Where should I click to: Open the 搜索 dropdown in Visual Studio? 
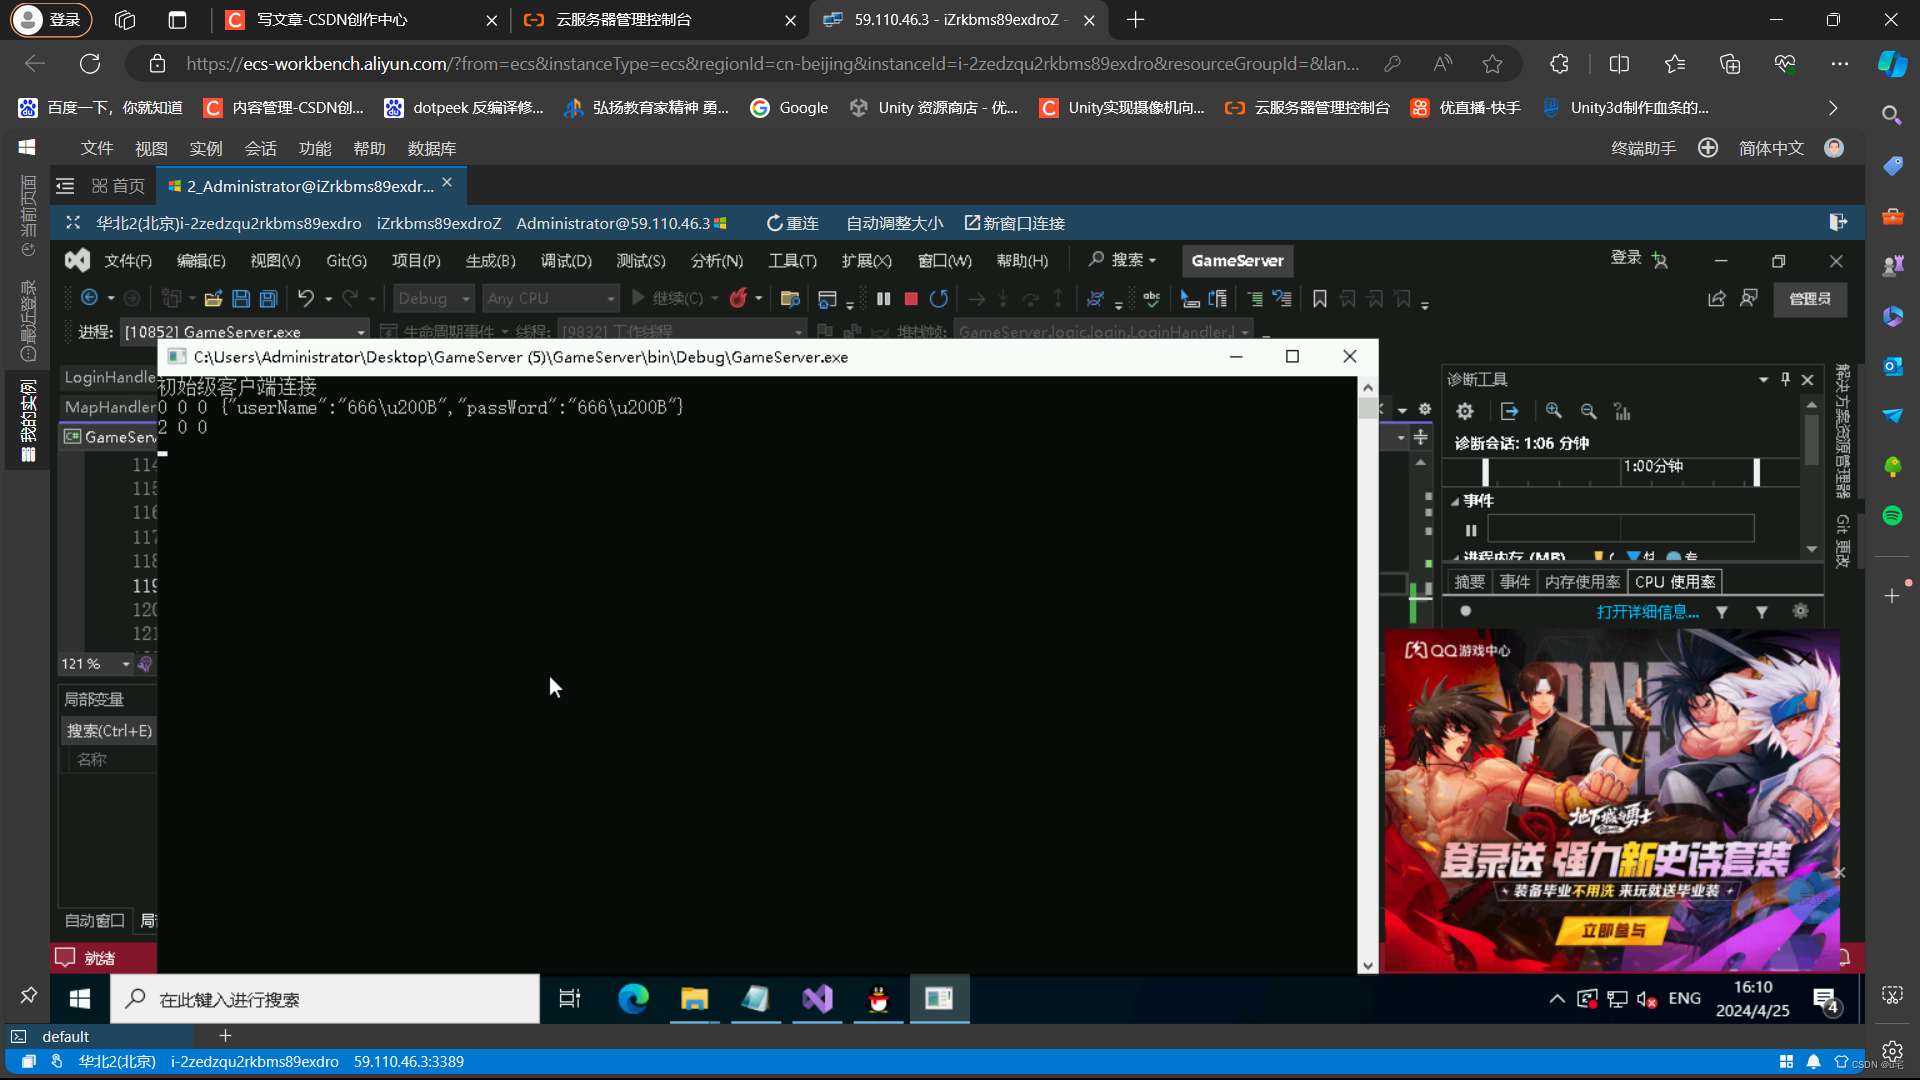[x=1122, y=260]
